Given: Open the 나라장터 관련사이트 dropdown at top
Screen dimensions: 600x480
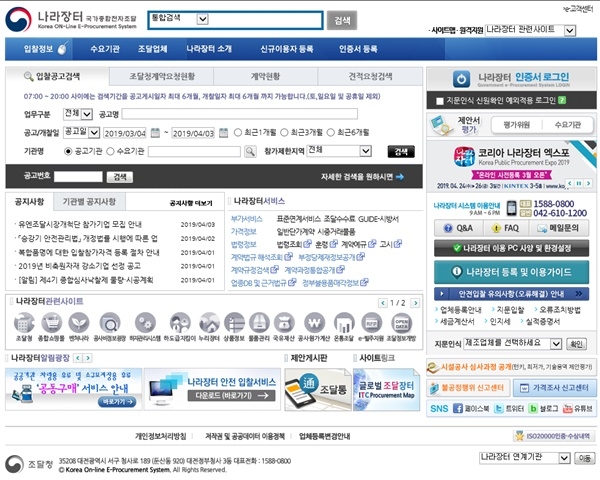Looking at the screenshot, I should coord(570,31).
